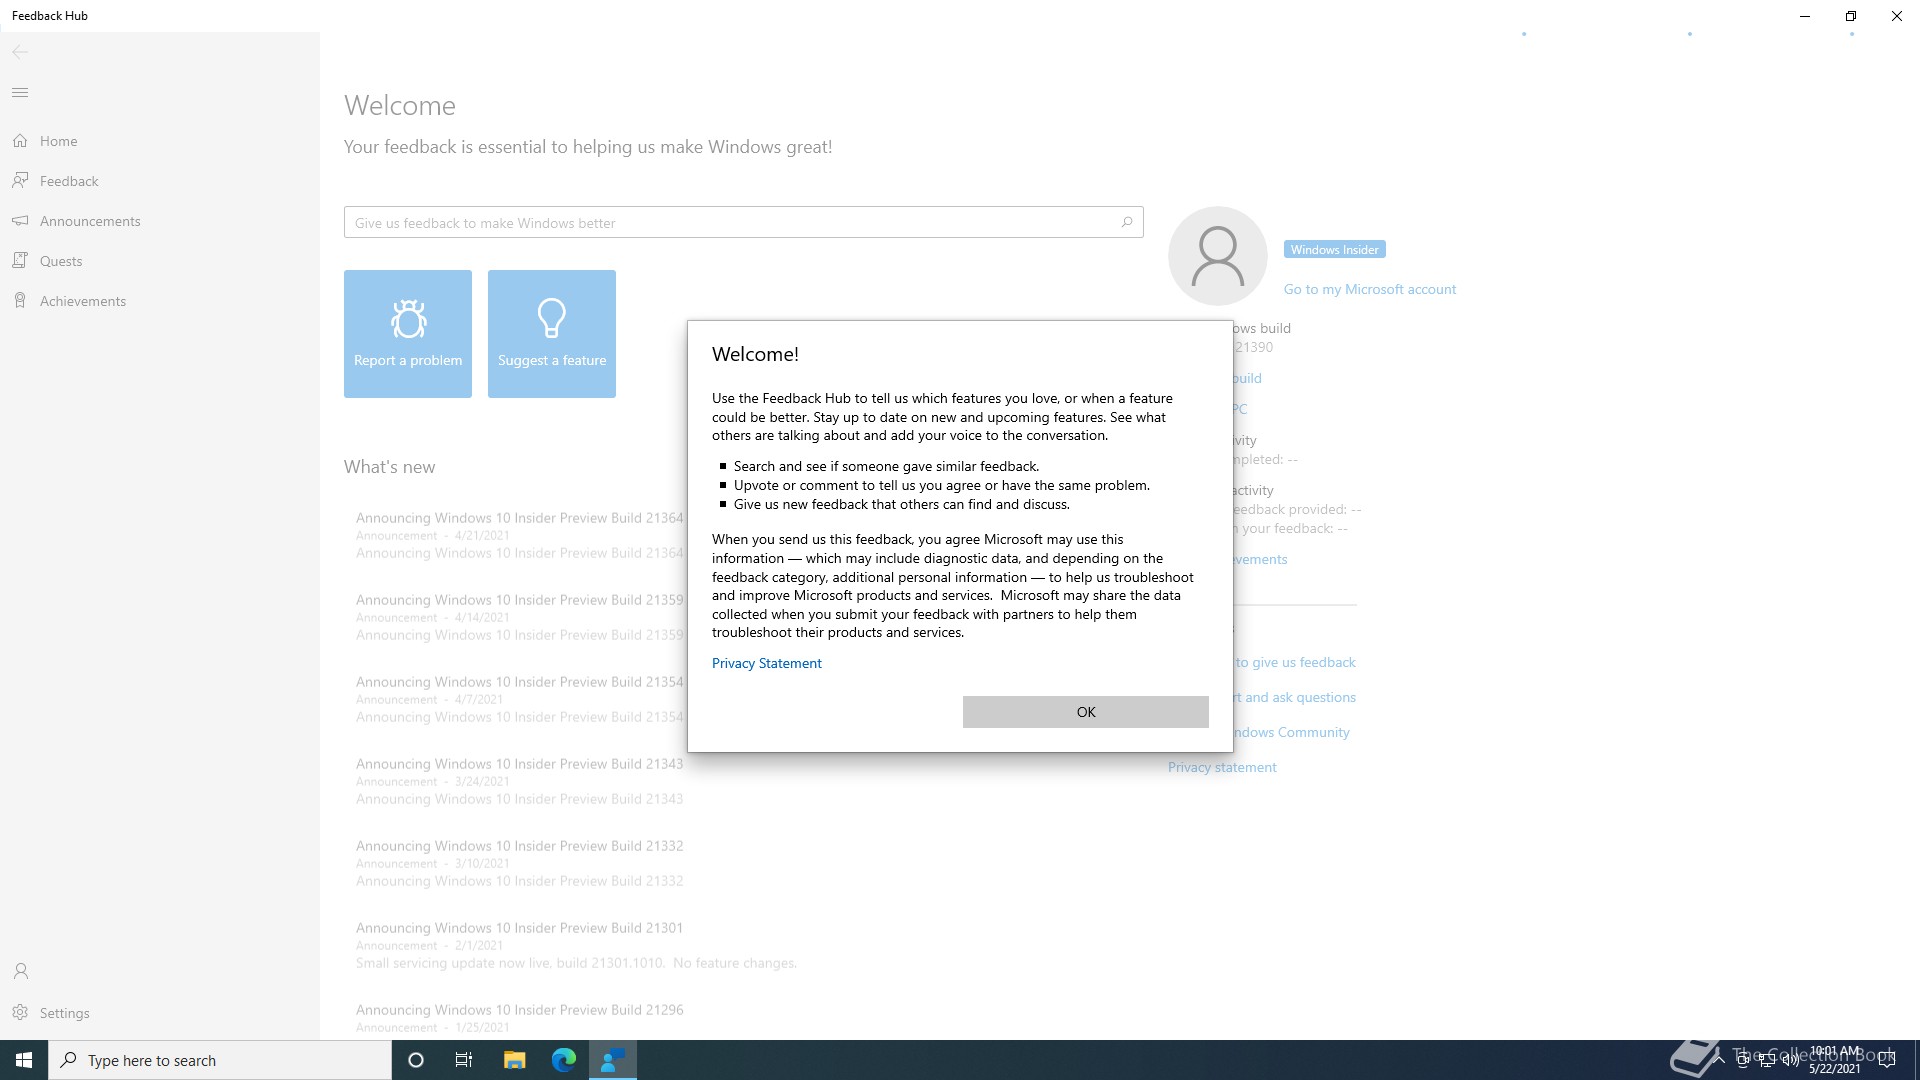Screen dimensions: 1920x1080
Task: Open the Feedback section in the sidebar
Action: [160, 181]
